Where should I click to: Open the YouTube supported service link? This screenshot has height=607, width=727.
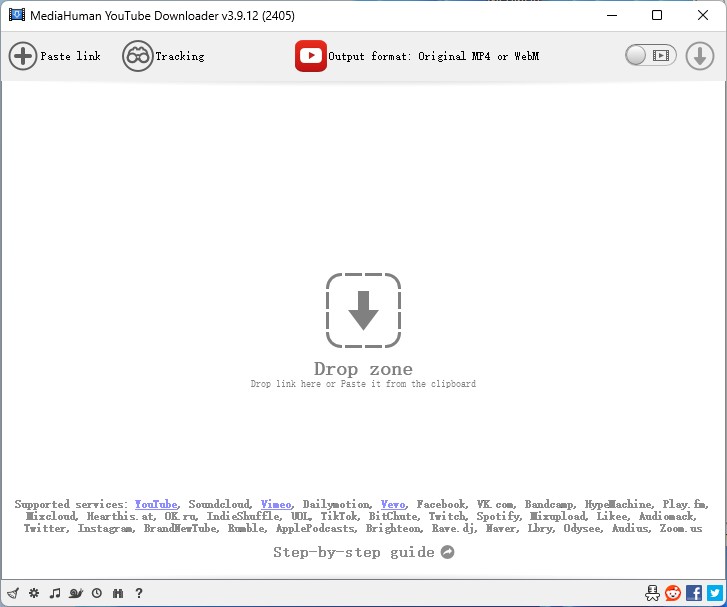coord(156,504)
